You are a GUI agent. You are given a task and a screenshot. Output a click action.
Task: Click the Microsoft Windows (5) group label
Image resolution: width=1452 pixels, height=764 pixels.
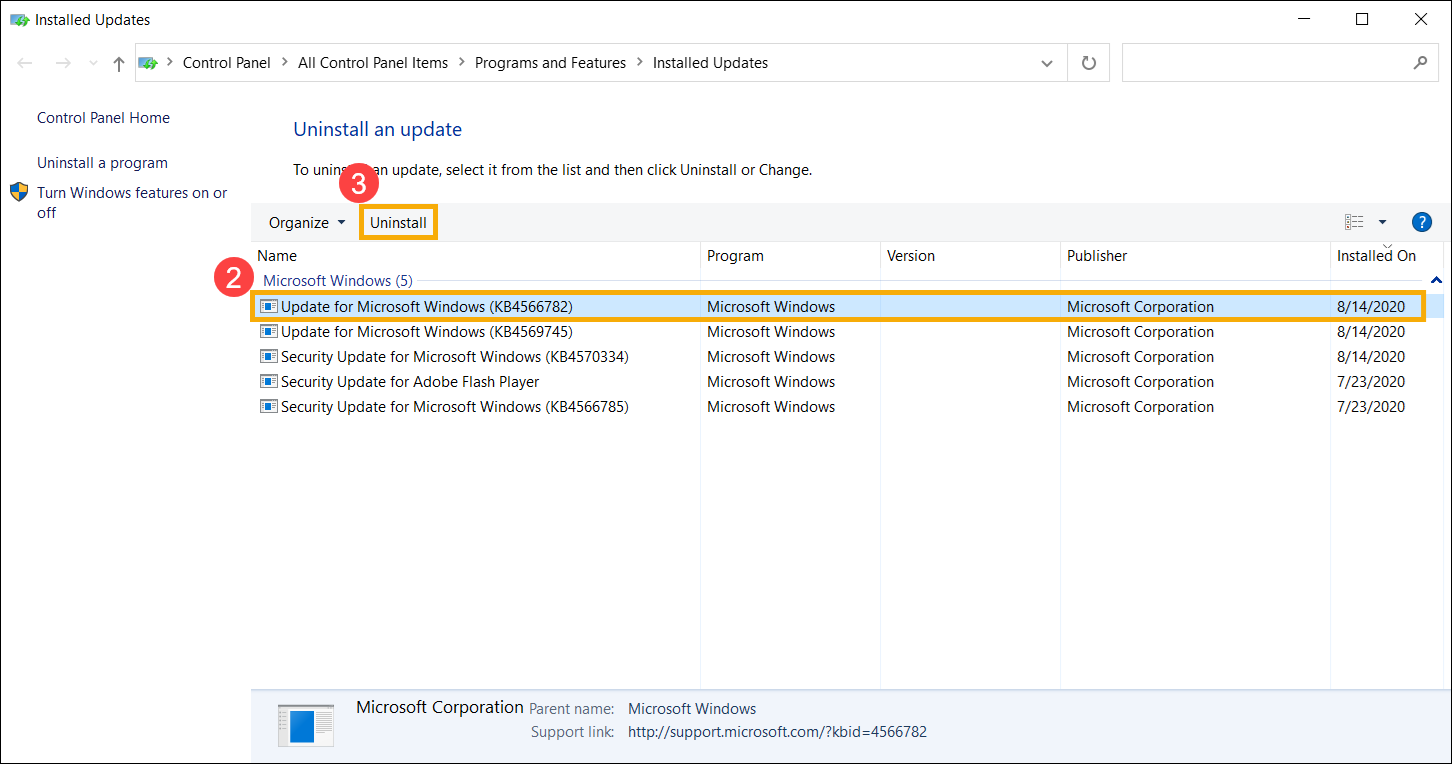(x=337, y=281)
